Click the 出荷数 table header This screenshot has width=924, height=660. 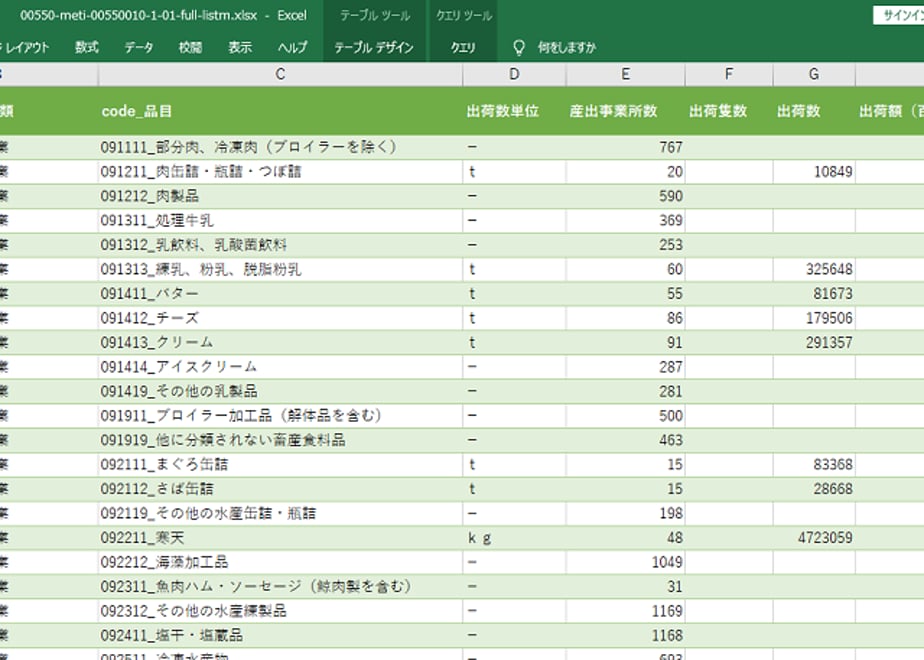pyautogui.click(x=814, y=111)
